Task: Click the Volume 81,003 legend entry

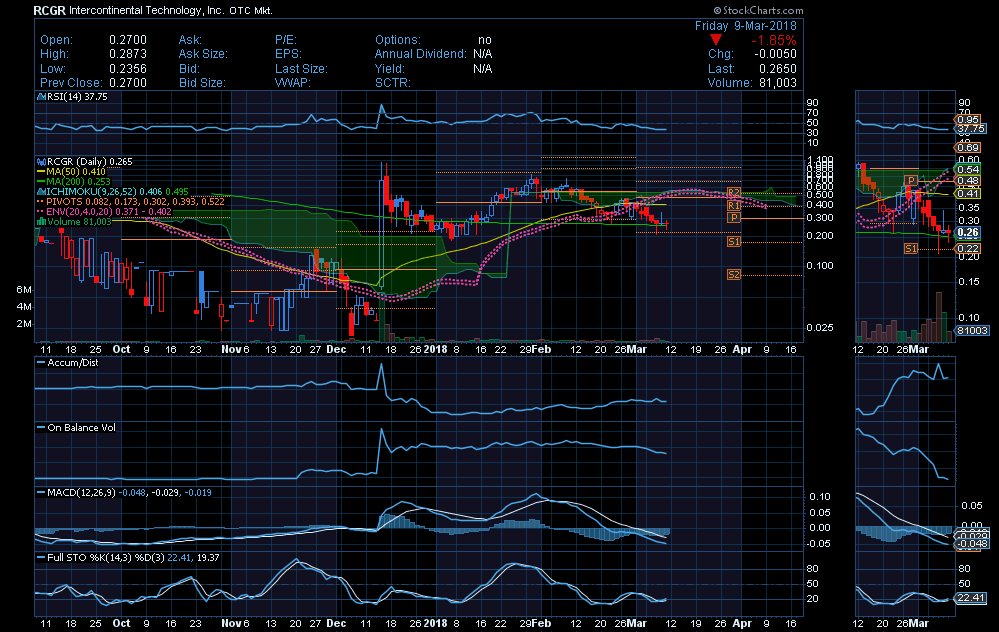Action: coord(74,222)
